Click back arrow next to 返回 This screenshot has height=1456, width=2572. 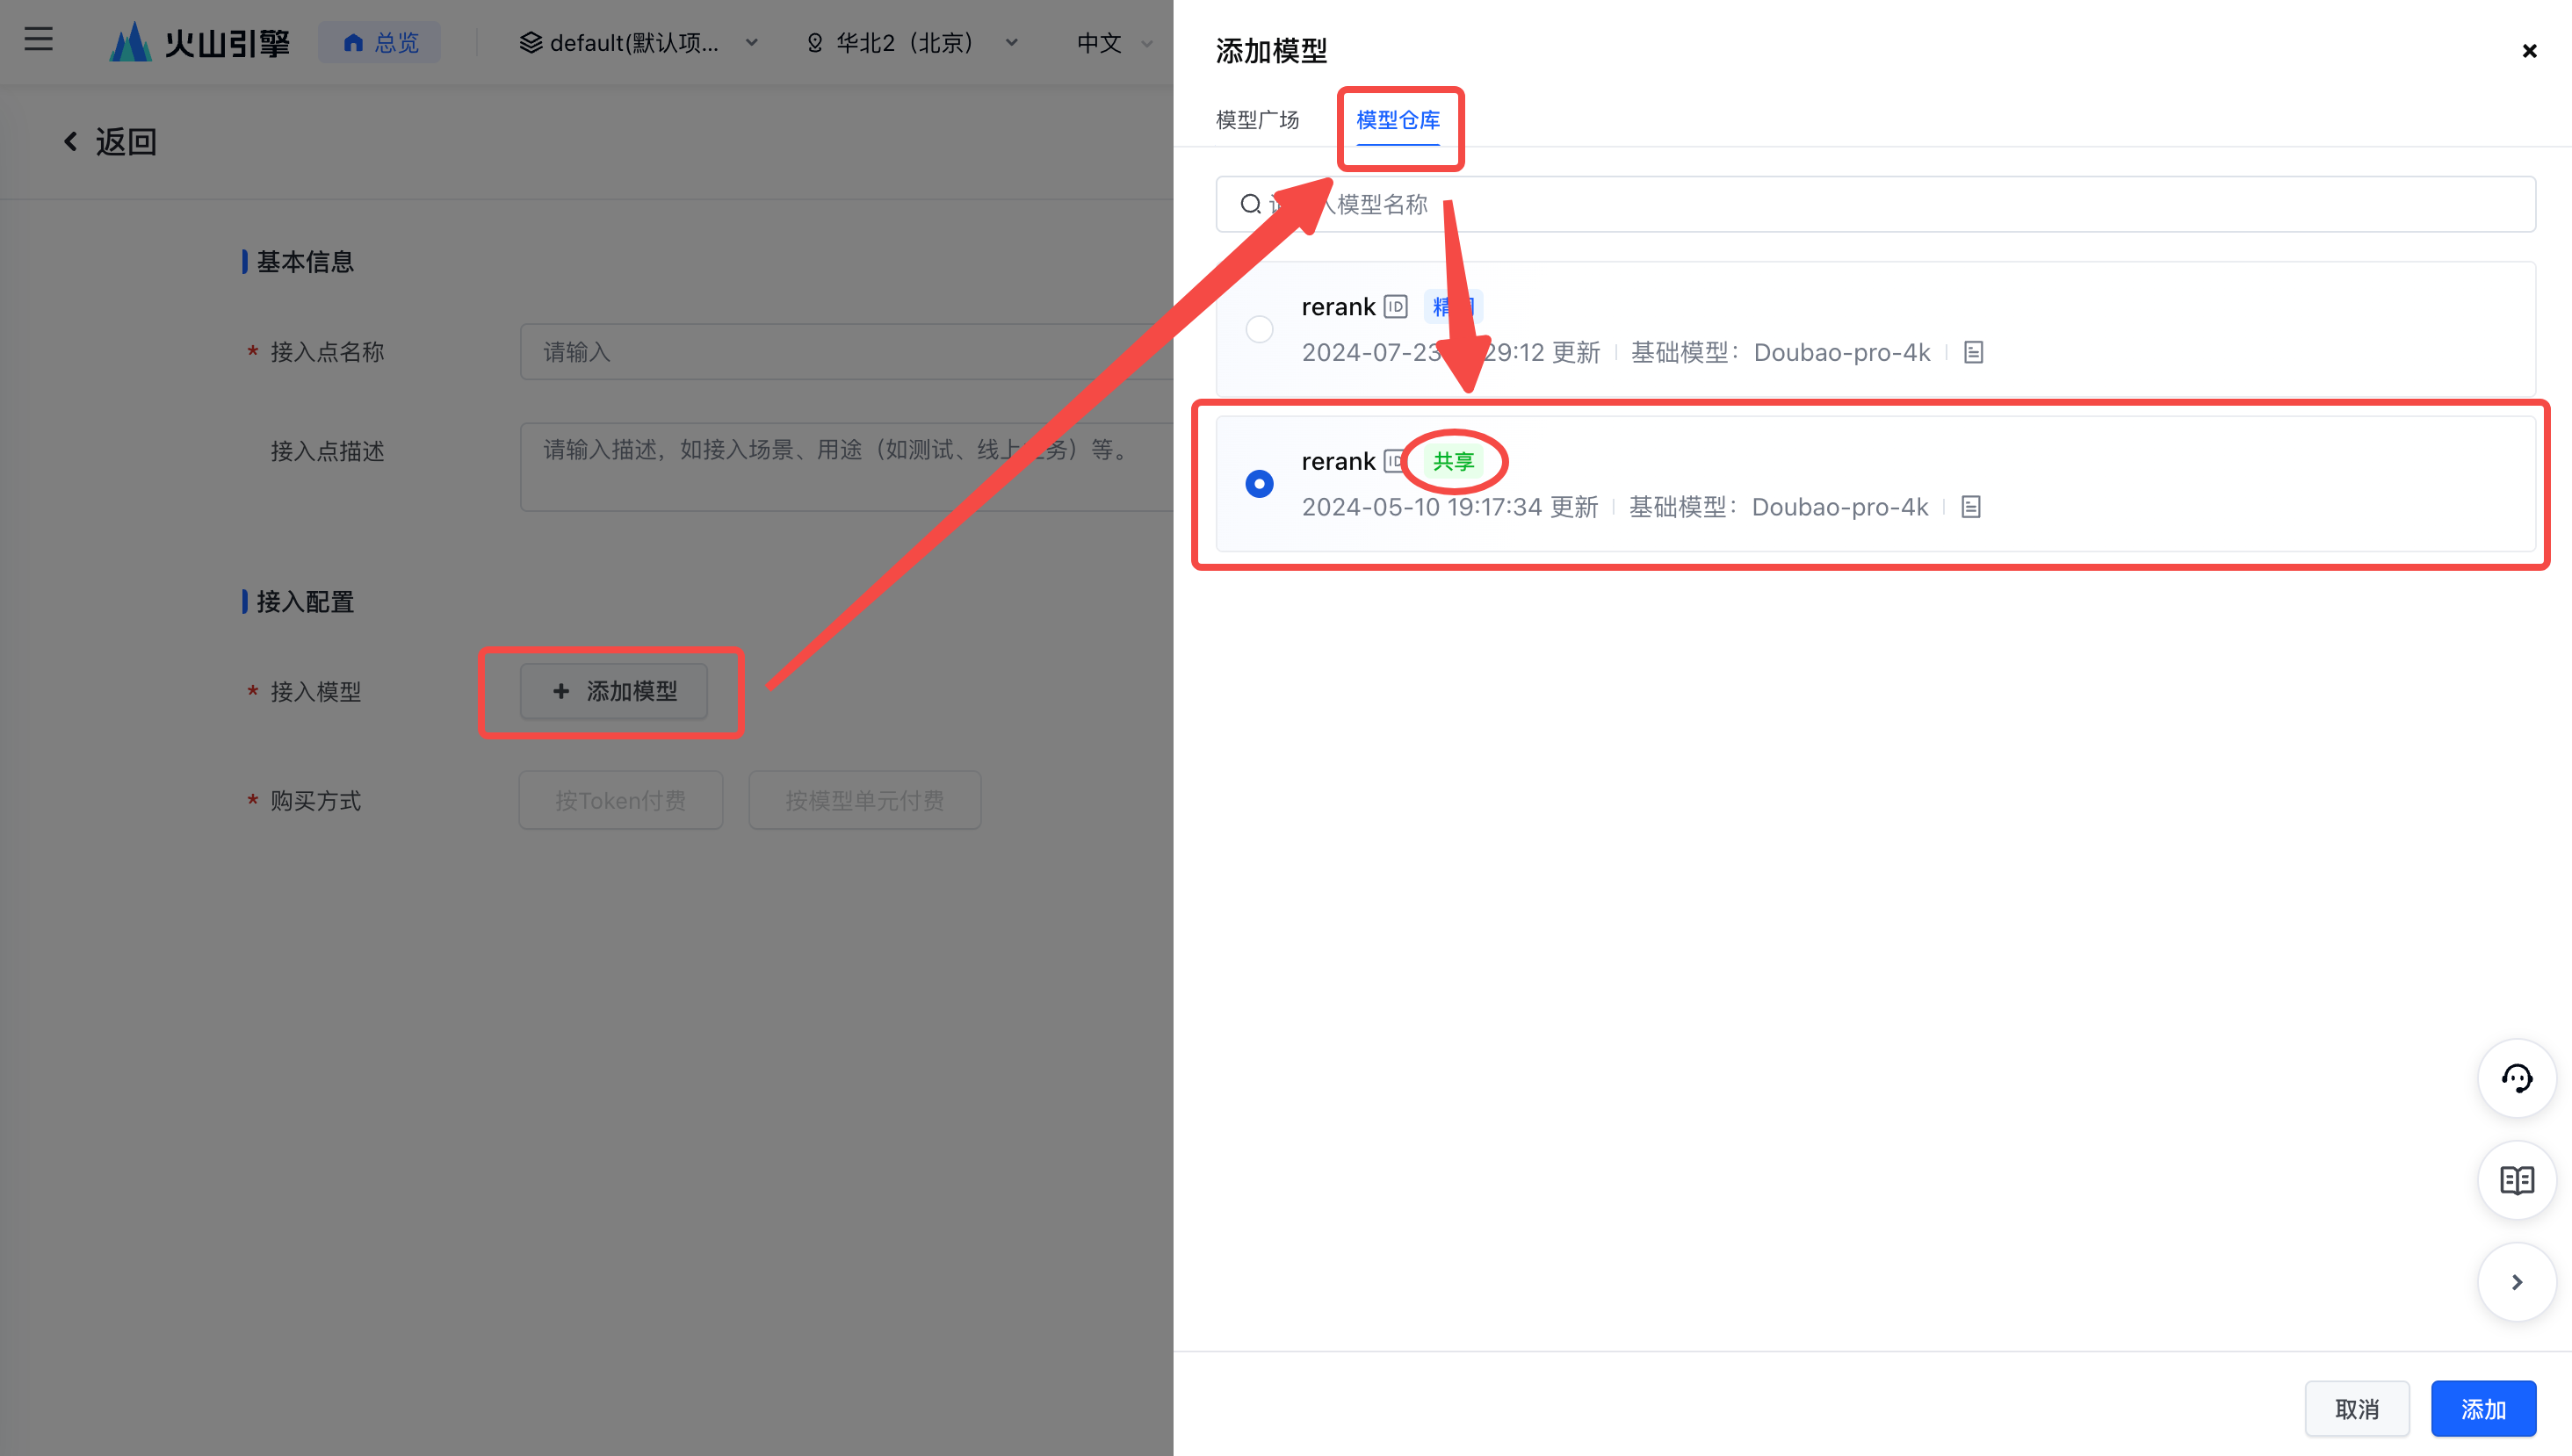click(70, 142)
